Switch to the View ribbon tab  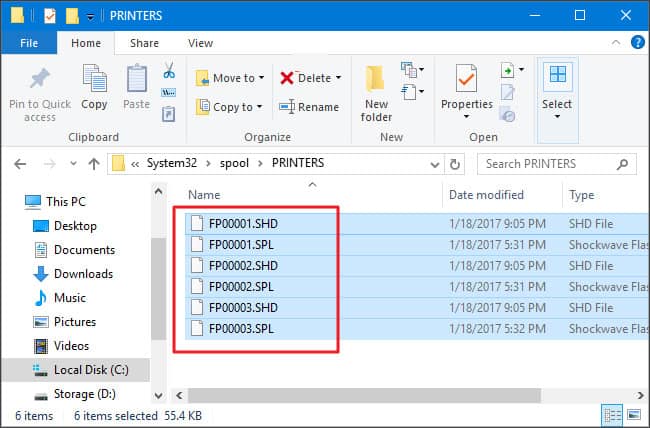point(200,43)
